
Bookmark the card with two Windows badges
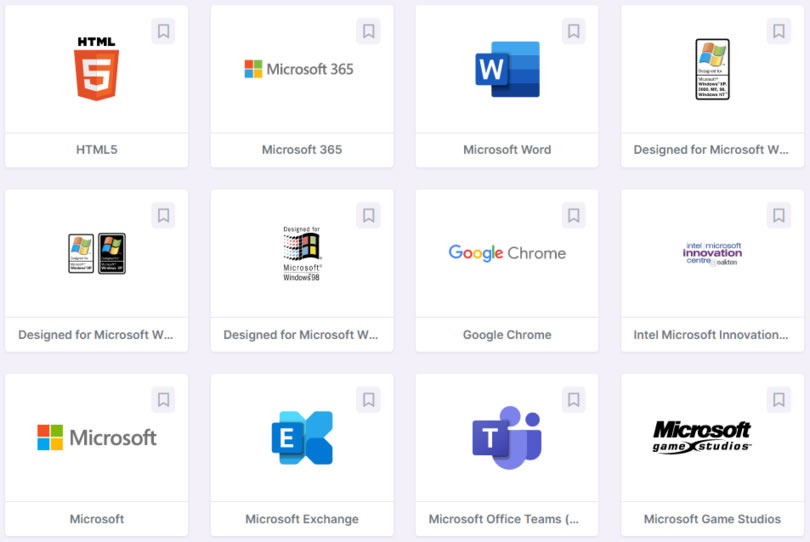pyautogui.click(x=163, y=215)
